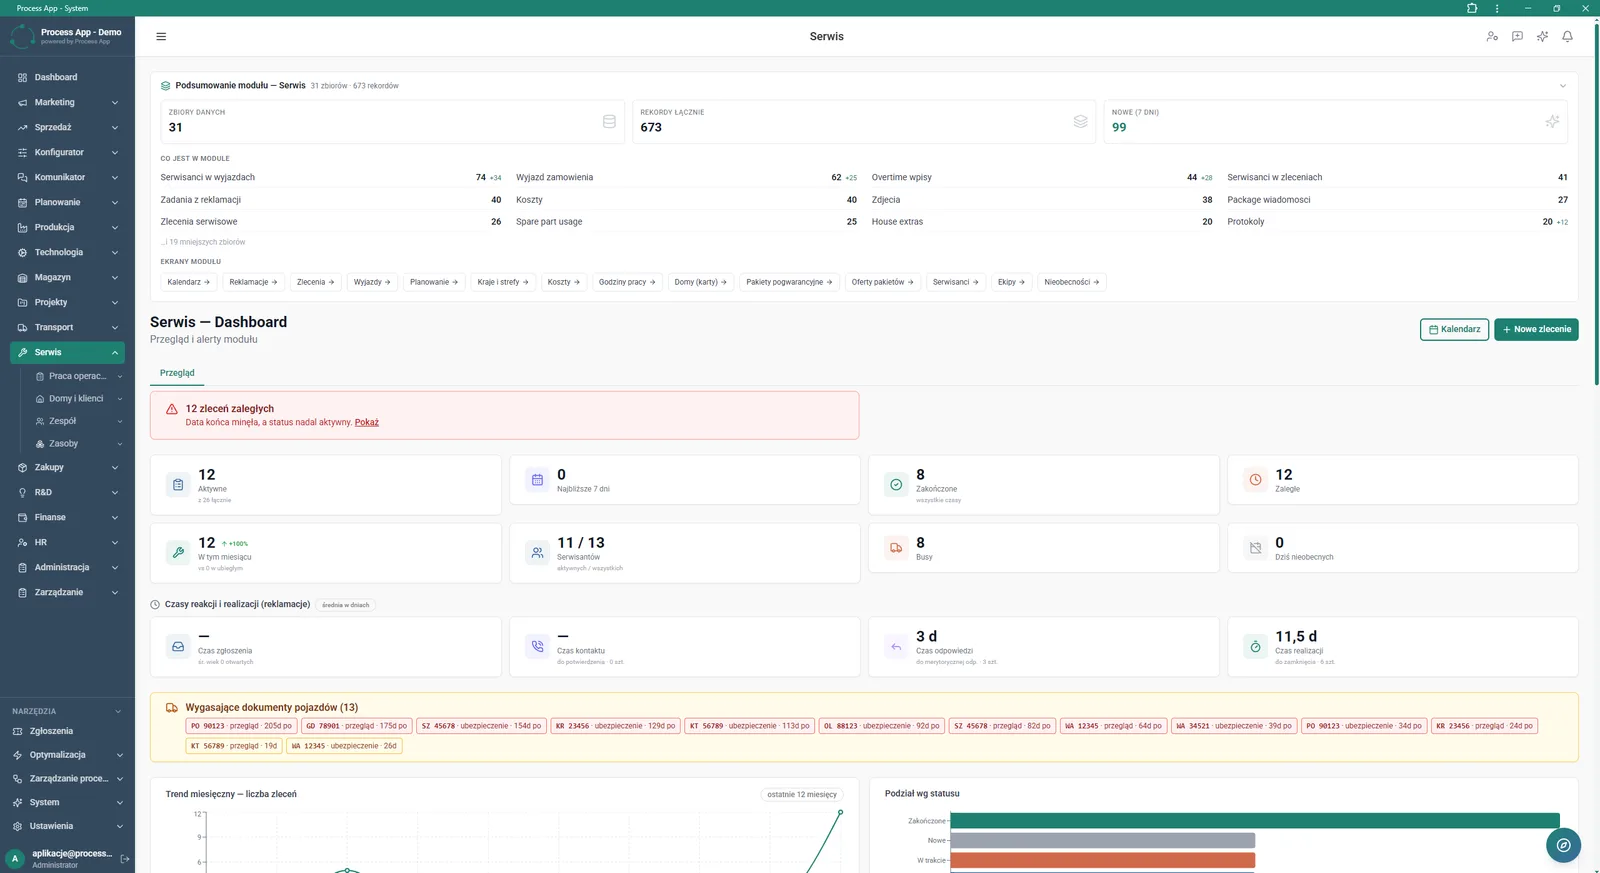
Task: Click the hamburger menu icon
Action: (x=161, y=37)
